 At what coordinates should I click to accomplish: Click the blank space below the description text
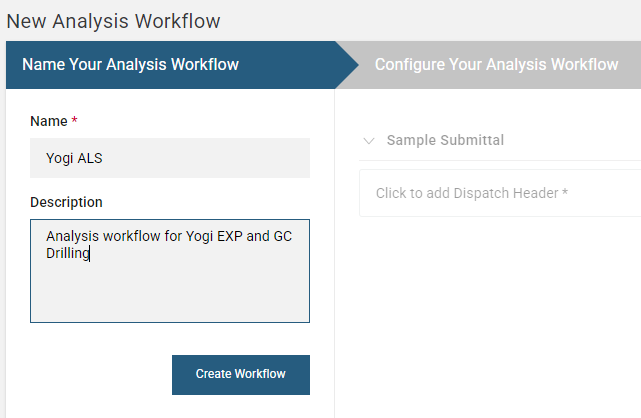pos(170,295)
